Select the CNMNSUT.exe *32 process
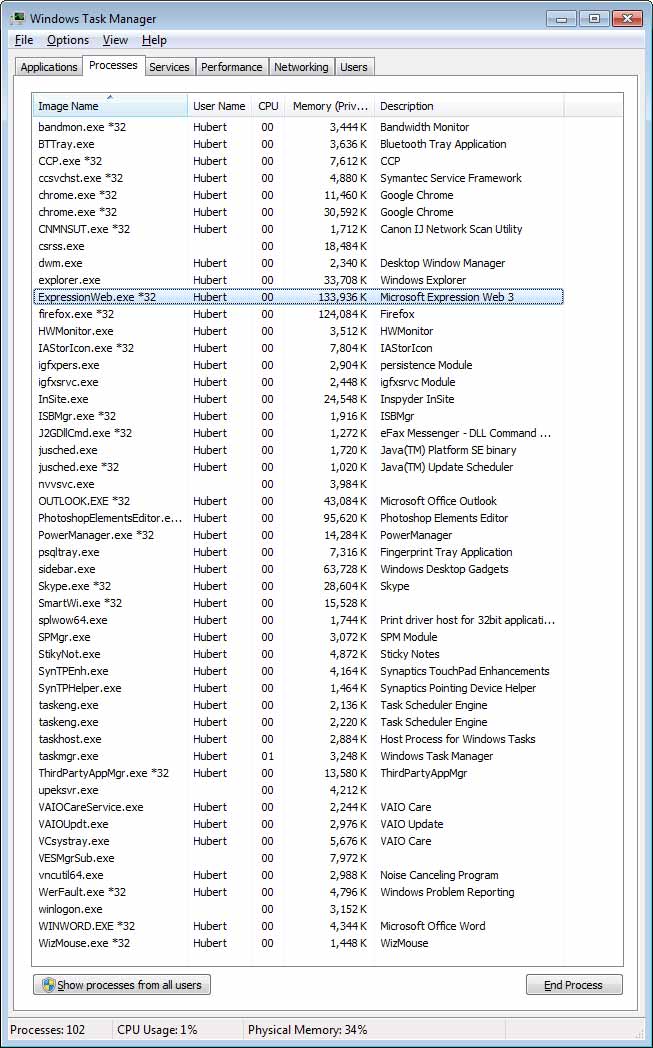 pyautogui.click(x=298, y=229)
